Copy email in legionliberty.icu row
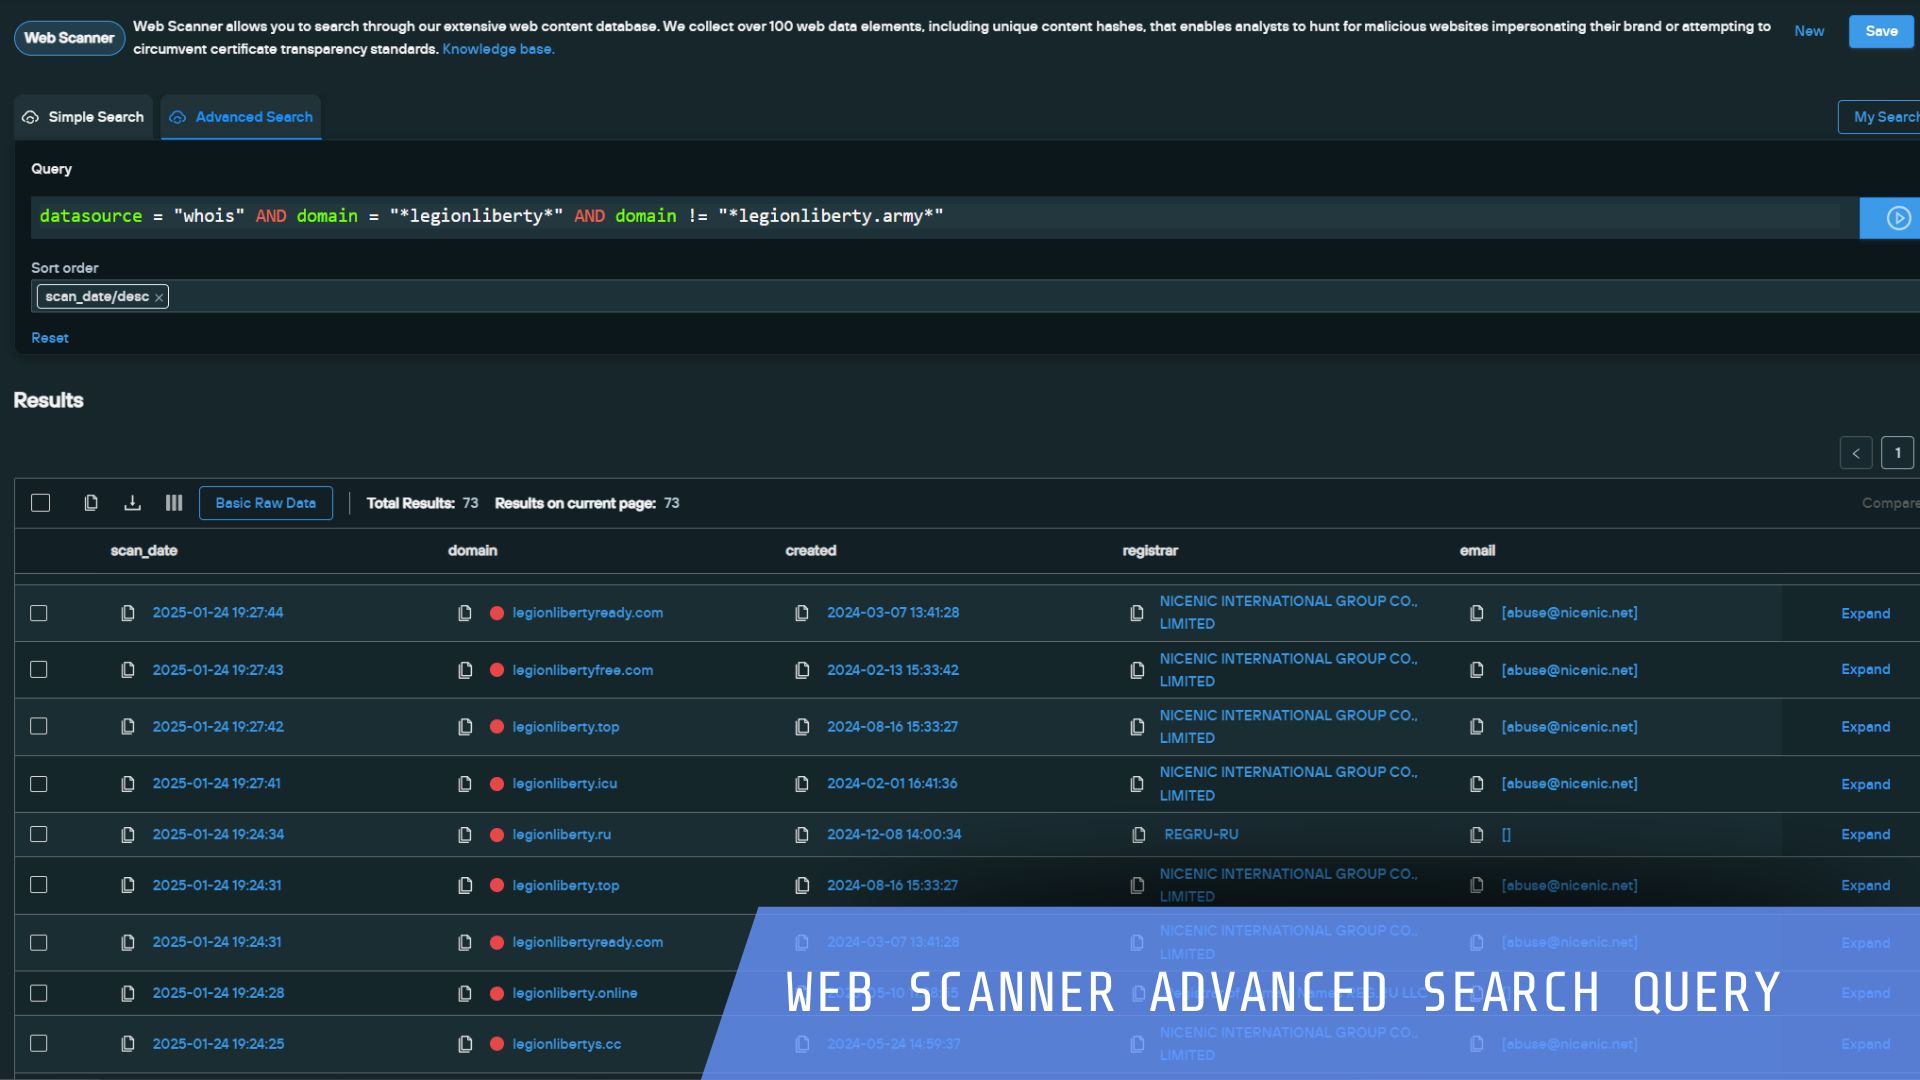 coord(1477,784)
